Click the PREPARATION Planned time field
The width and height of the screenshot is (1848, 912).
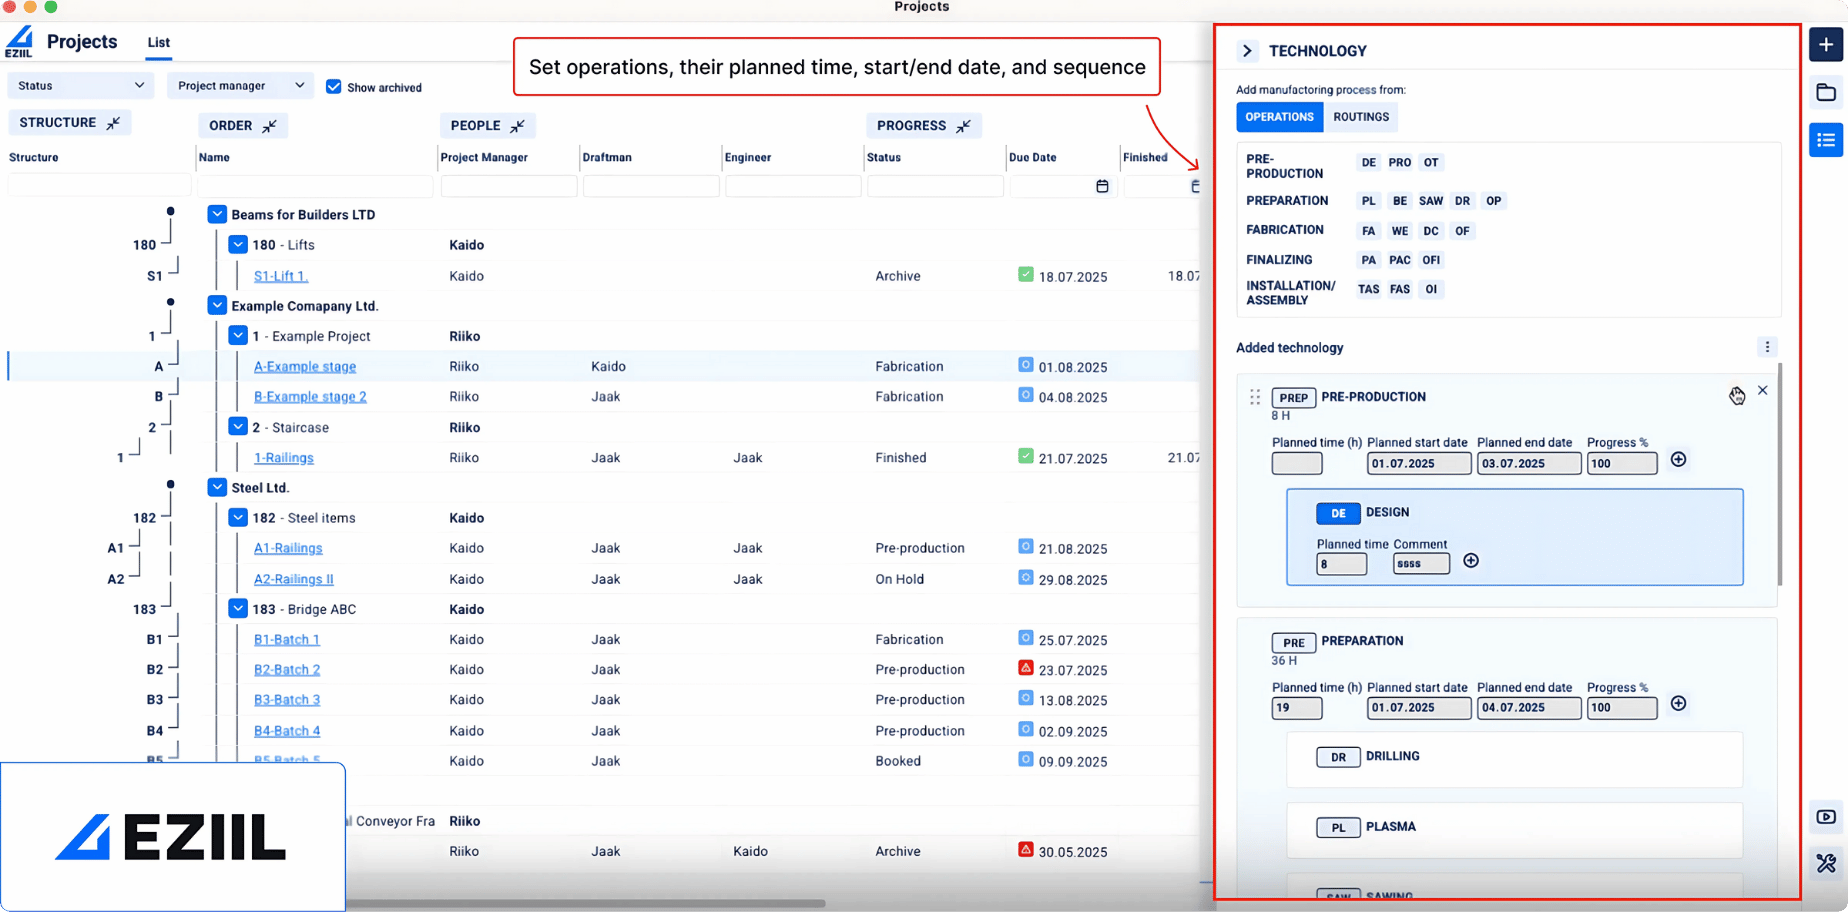click(x=1297, y=708)
